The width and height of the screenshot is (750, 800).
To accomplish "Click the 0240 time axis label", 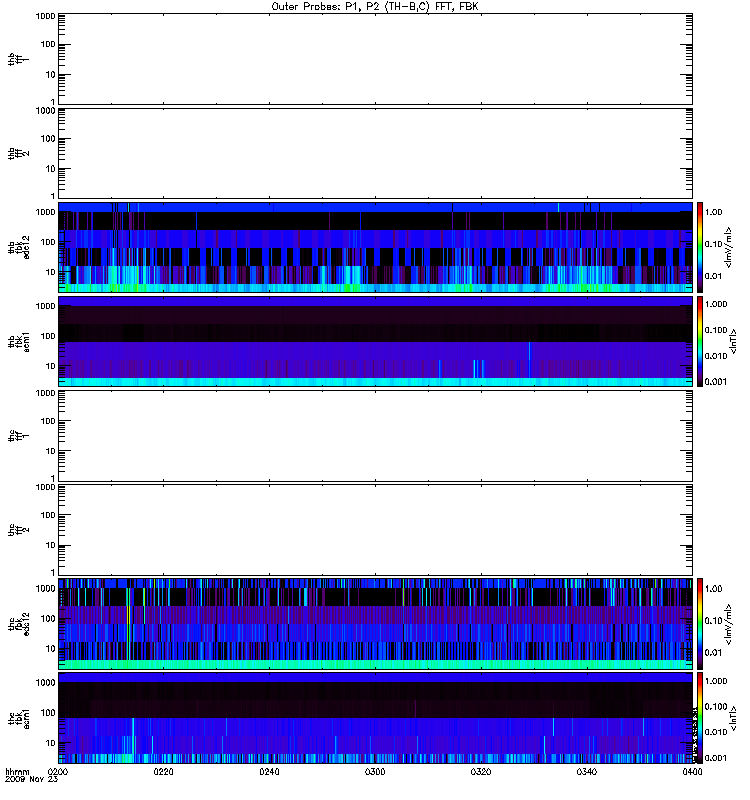I will tap(269, 772).
